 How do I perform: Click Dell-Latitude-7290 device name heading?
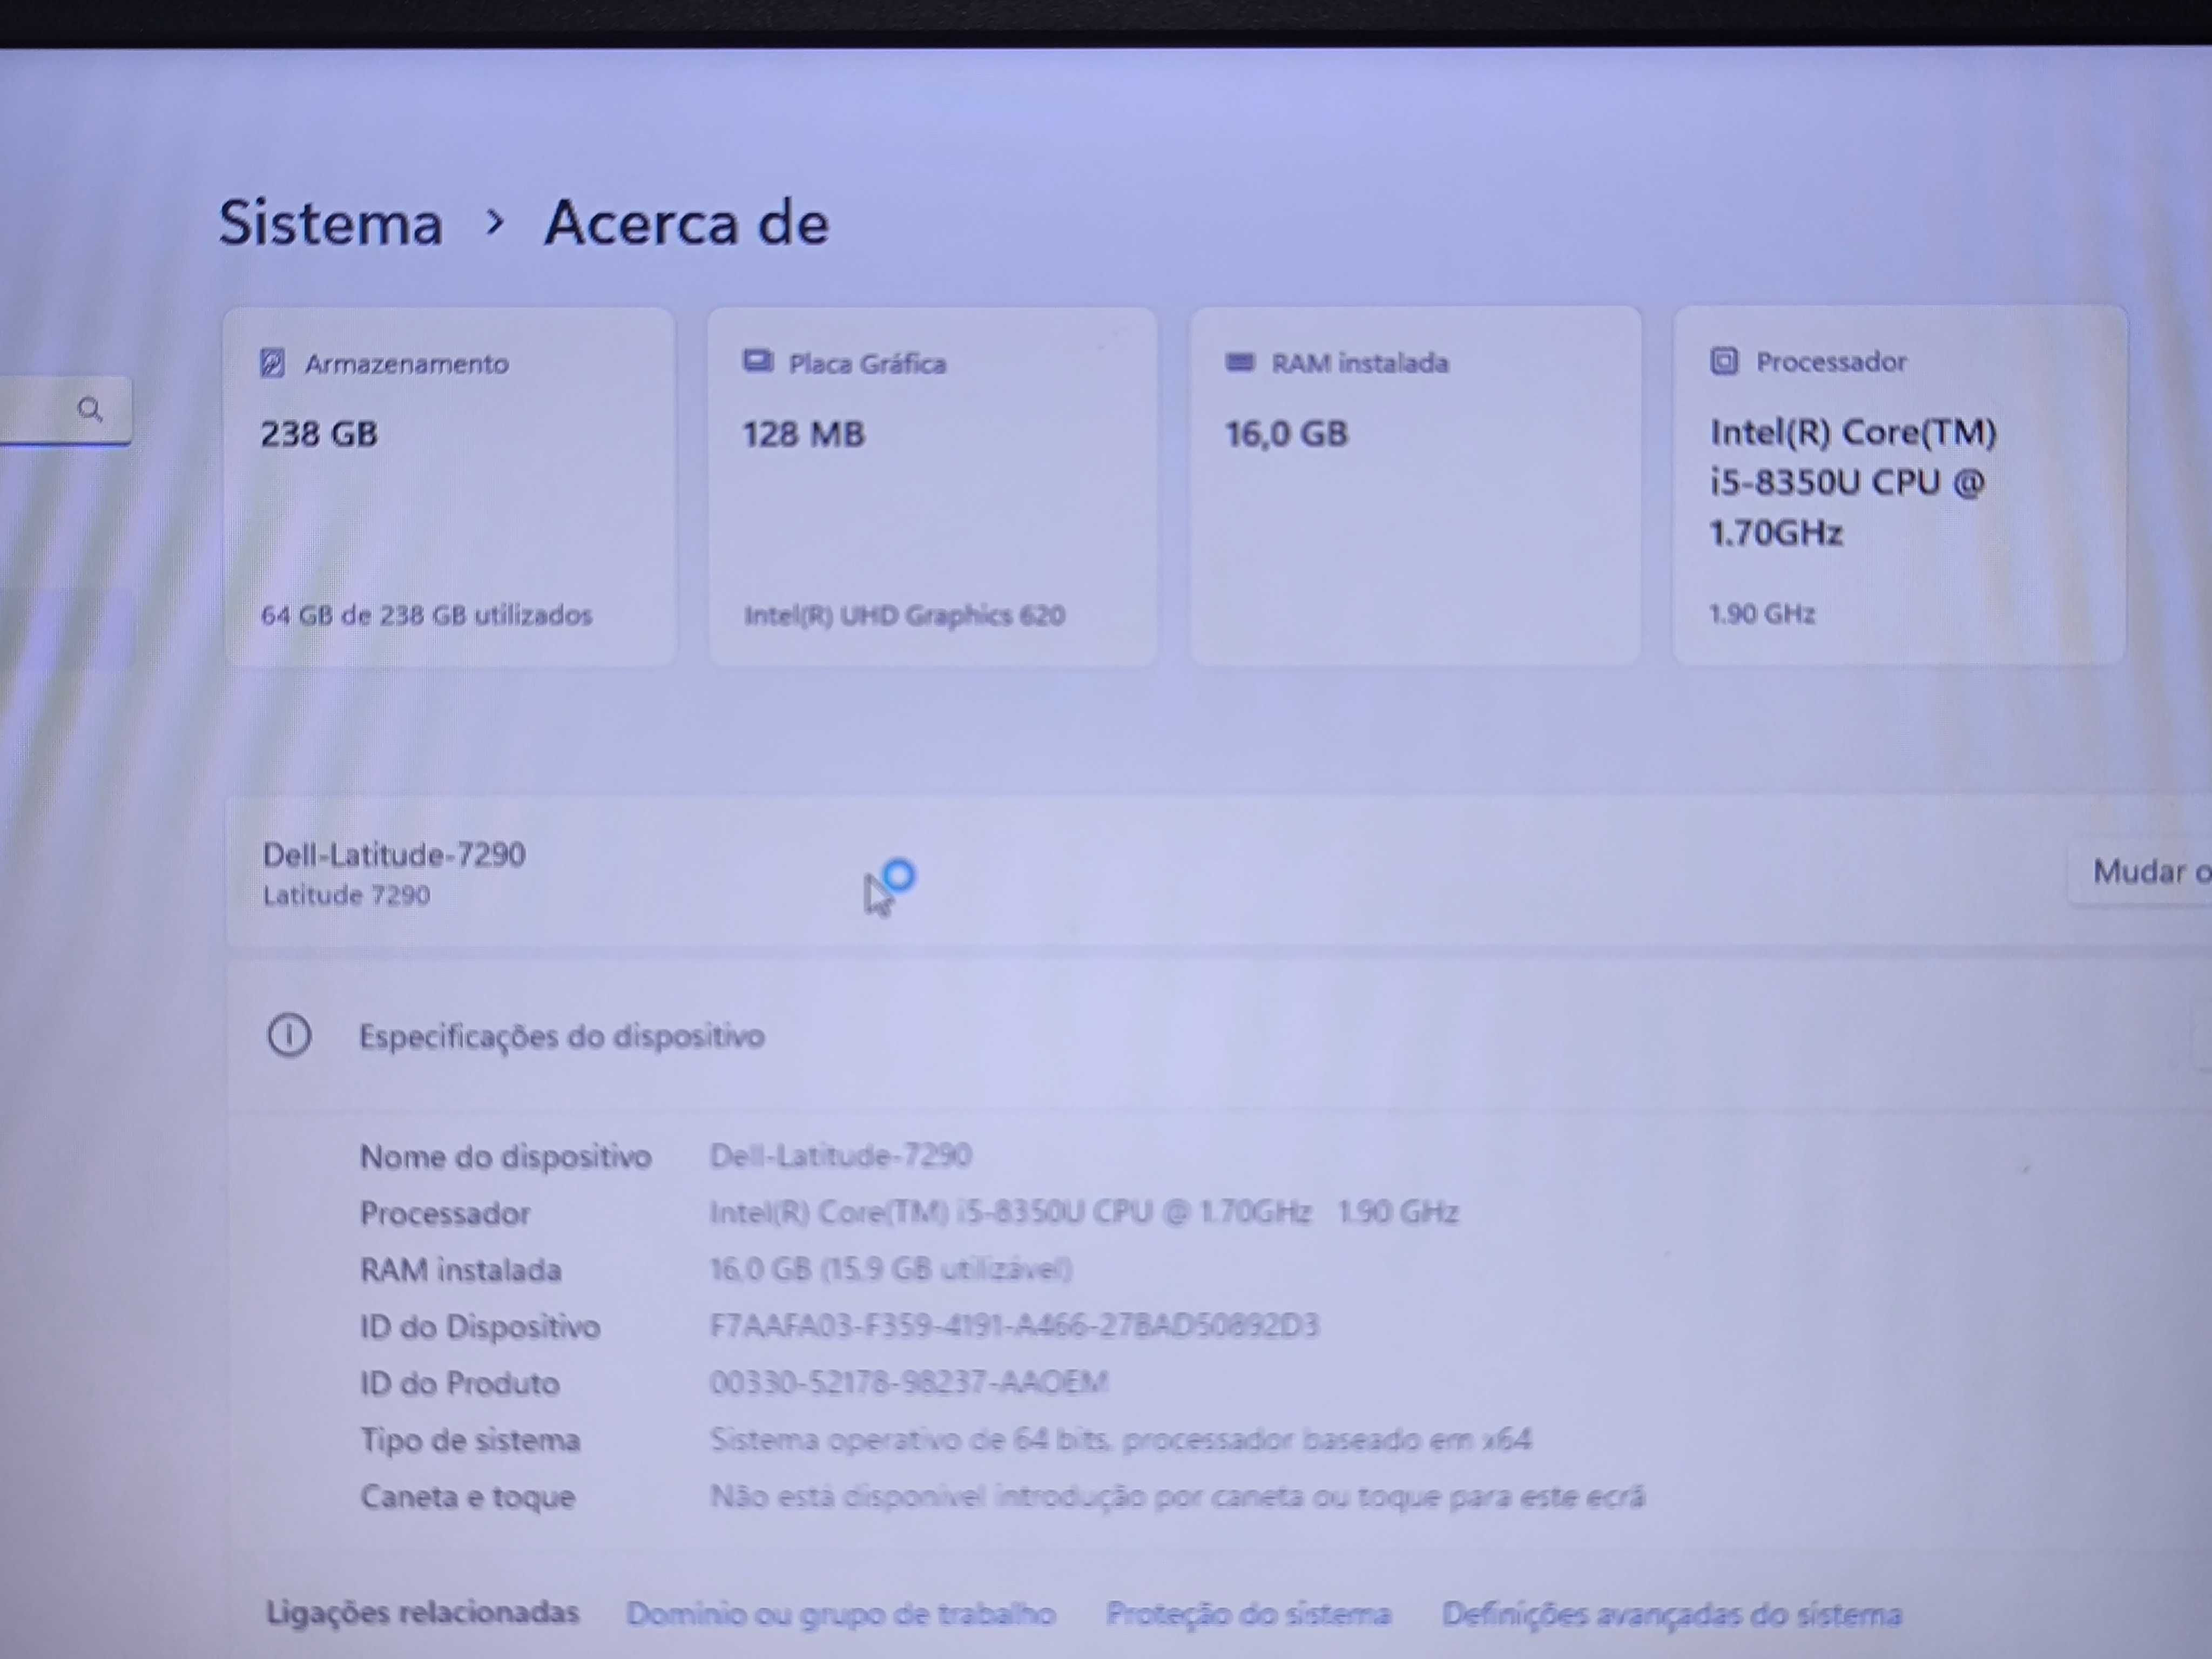coord(394,855)
